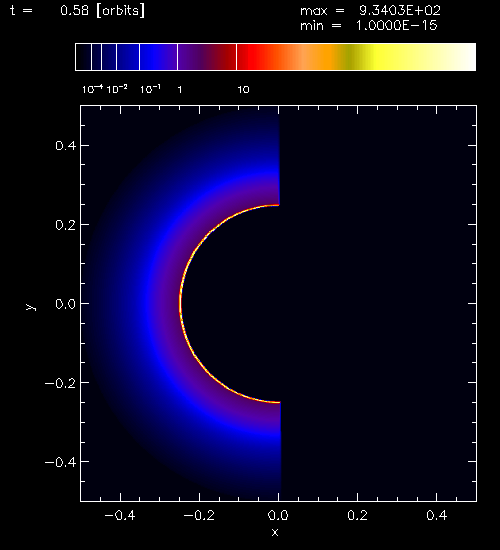Click the time readout 0.58 orbits
Viewport: 500px width, 550px height.
coord(102,11)
